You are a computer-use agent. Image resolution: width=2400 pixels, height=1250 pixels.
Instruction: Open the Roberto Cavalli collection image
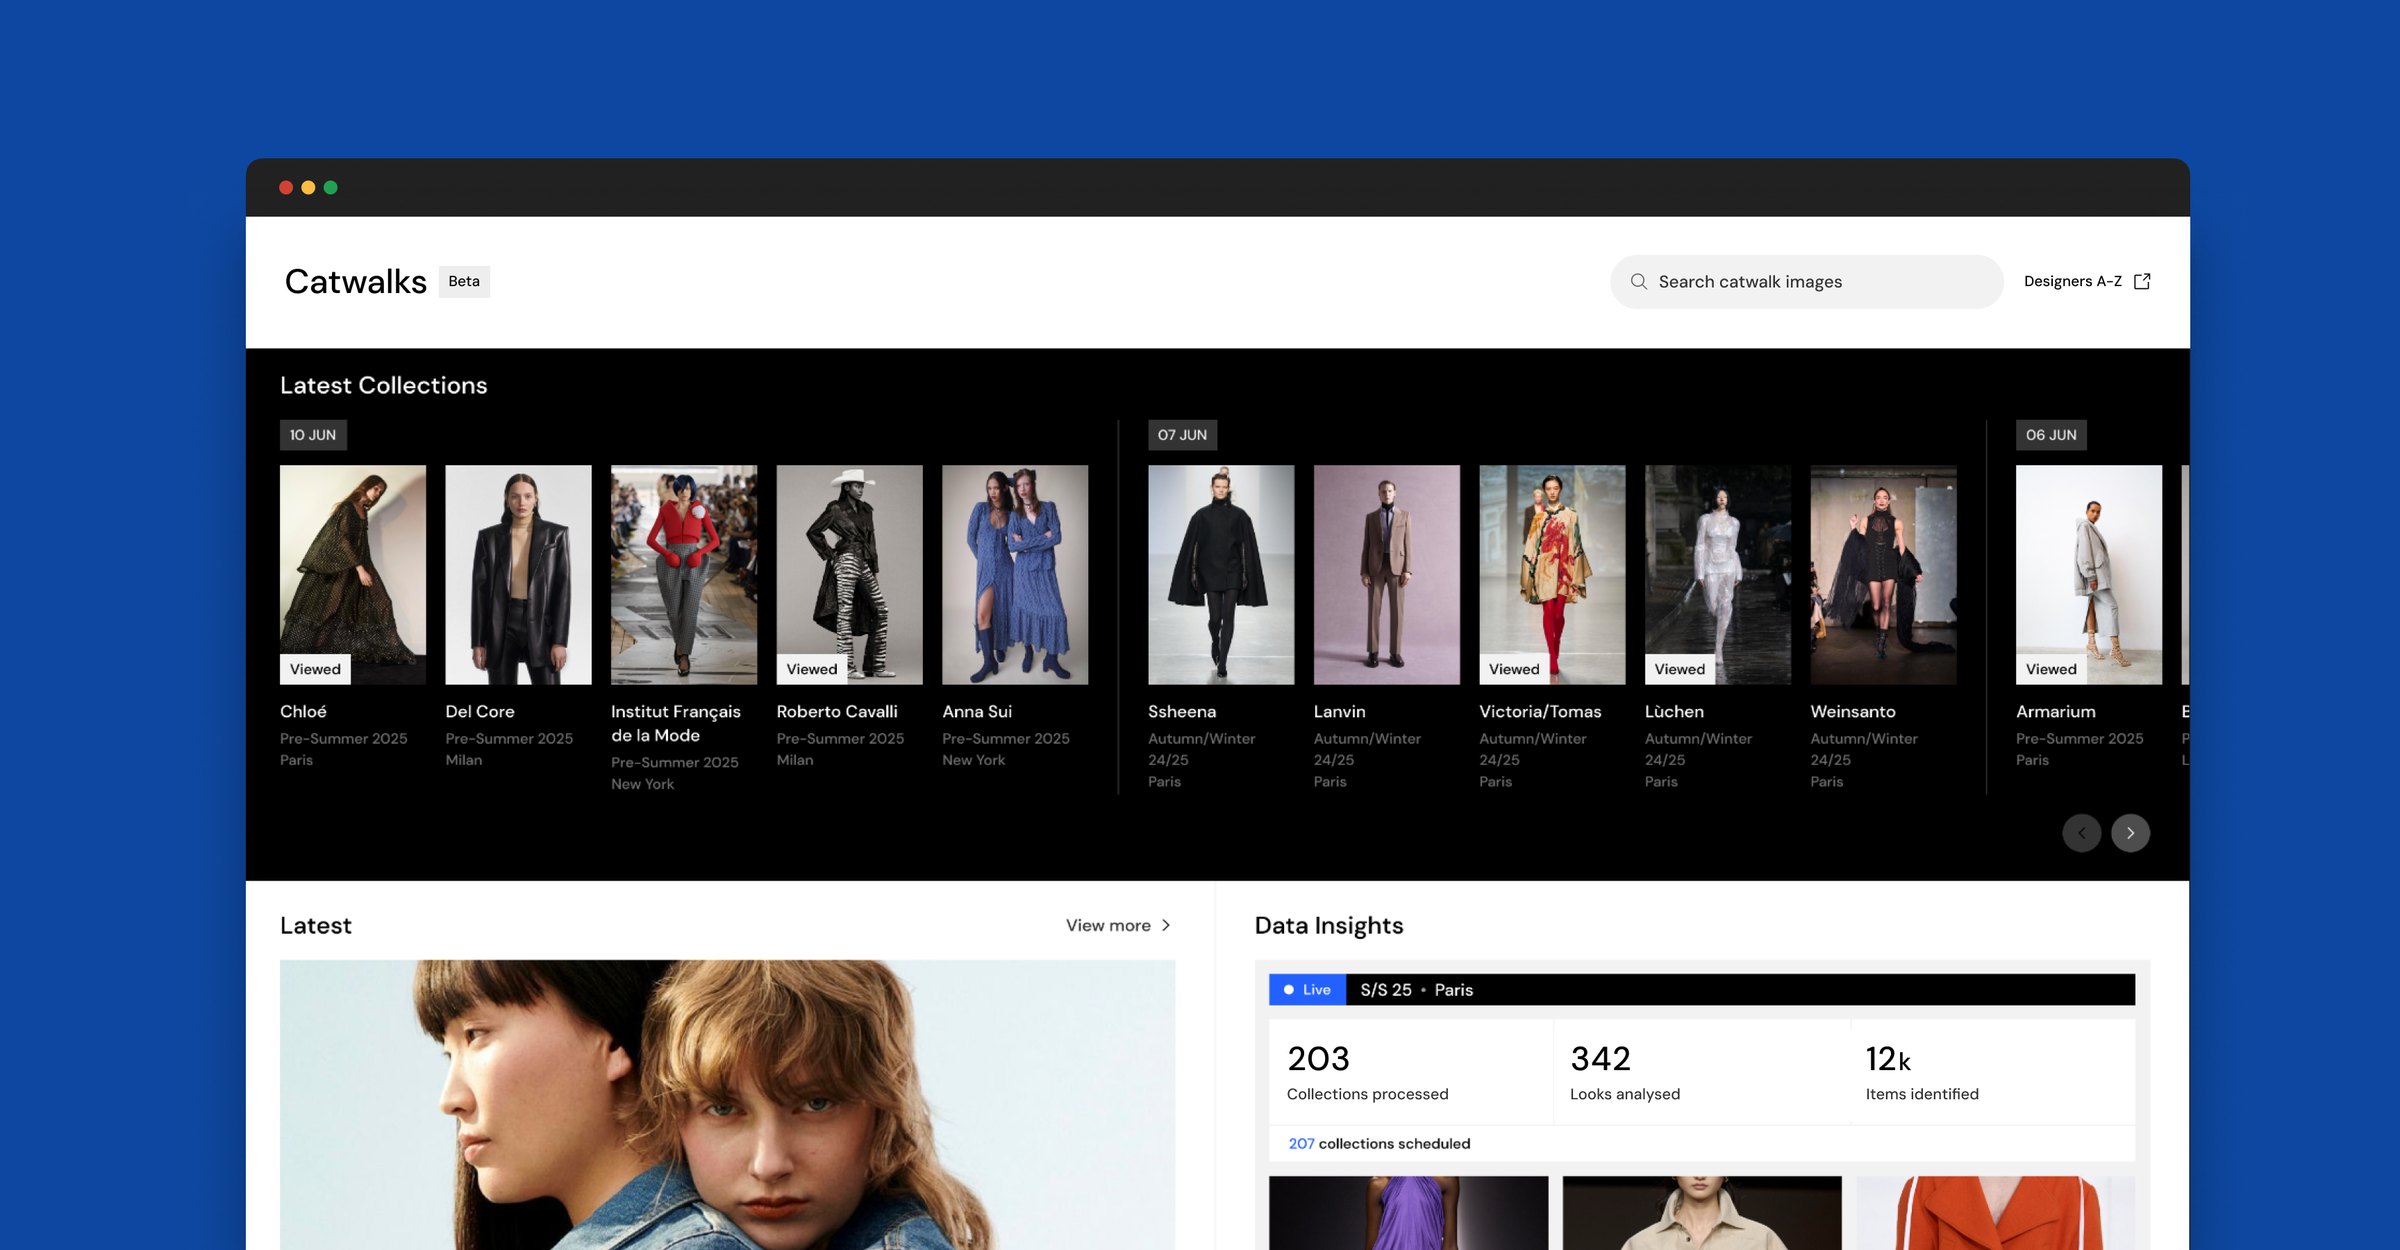[x=850, y=575]
